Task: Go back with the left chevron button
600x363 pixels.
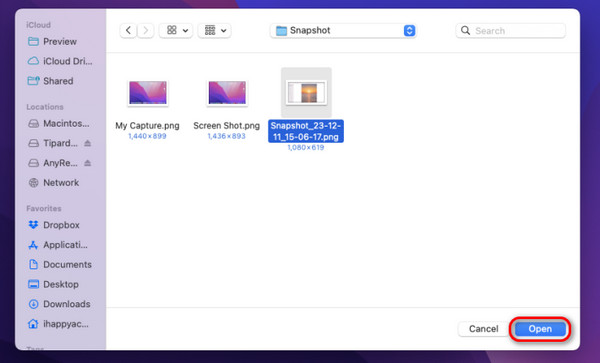Action: click(x=129, y=30)
